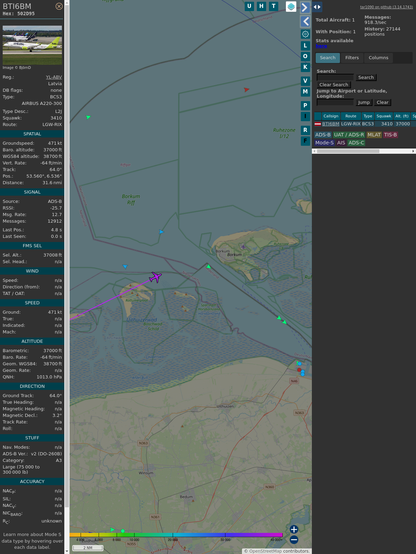416x554 pixels.
Task: Sort table by Type column
Action: click(x=368, y=116)
